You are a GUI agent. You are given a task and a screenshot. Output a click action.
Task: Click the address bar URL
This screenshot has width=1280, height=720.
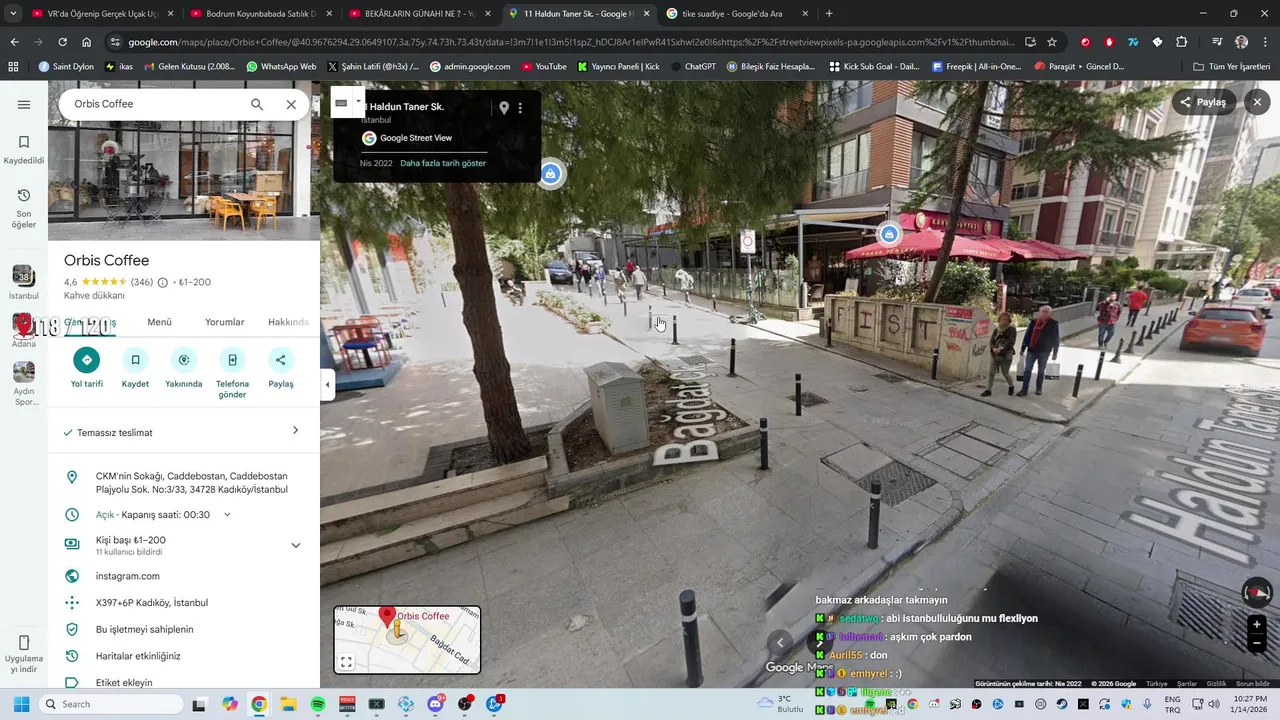pyautogui.click(x=570, y=42)
